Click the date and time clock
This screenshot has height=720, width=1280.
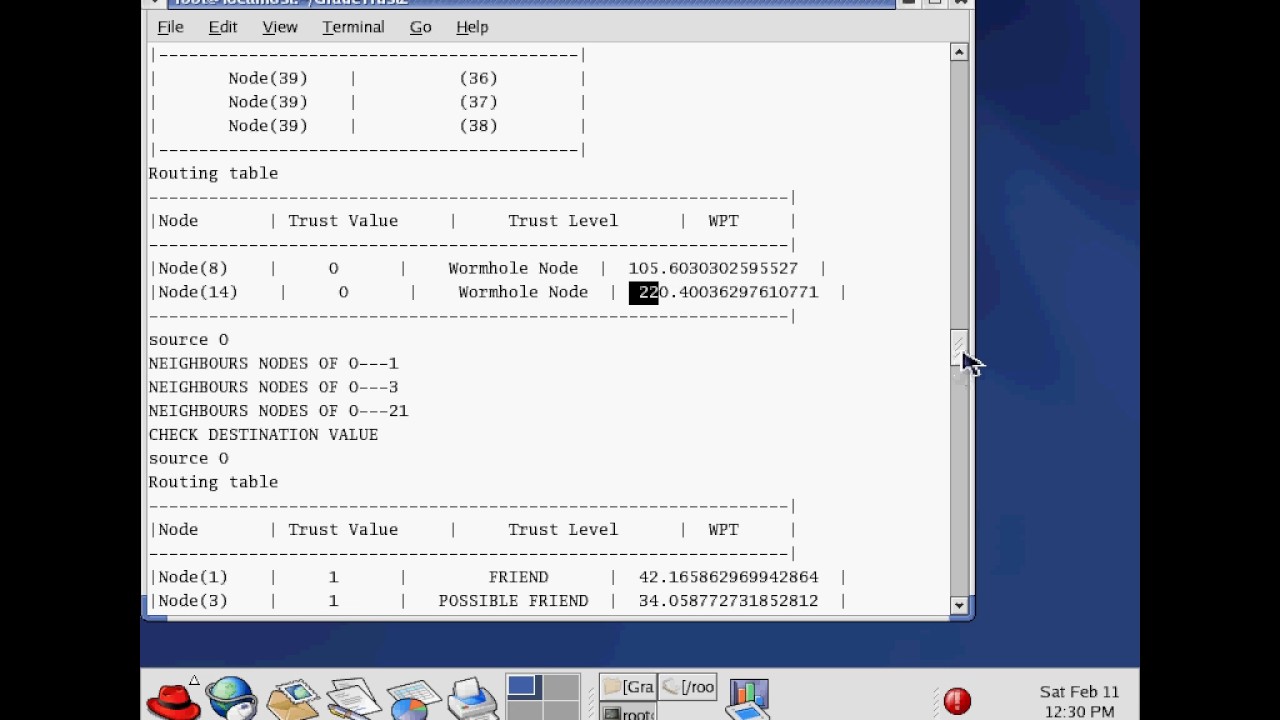point(1079,702)
